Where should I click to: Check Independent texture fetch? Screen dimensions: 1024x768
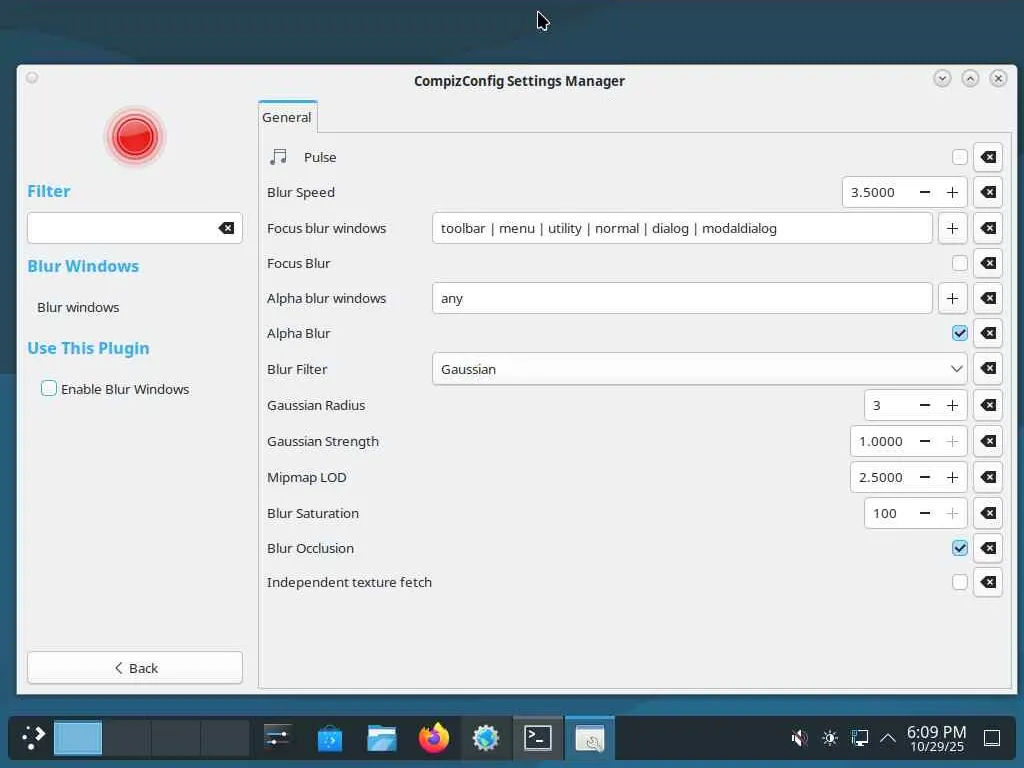pyautogui.click(x=959, y=582)
